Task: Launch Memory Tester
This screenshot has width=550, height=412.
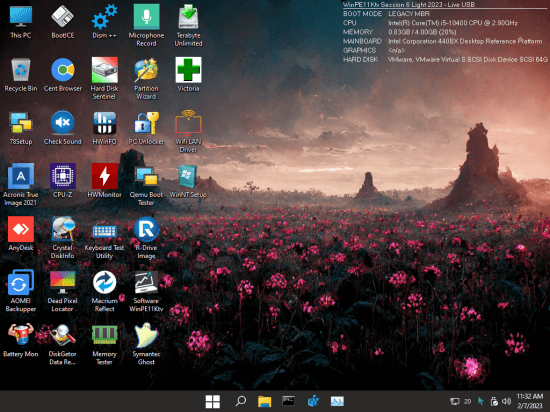Action: click(104, 344)
